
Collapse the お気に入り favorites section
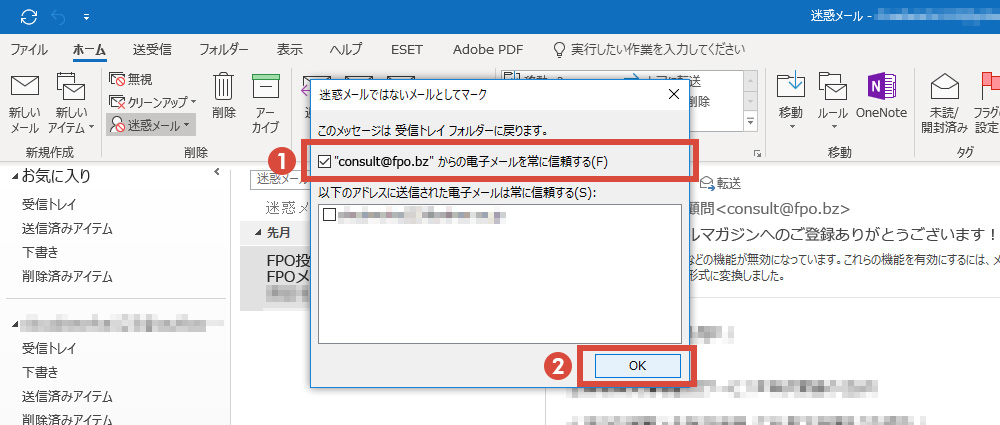pos(16,176)
